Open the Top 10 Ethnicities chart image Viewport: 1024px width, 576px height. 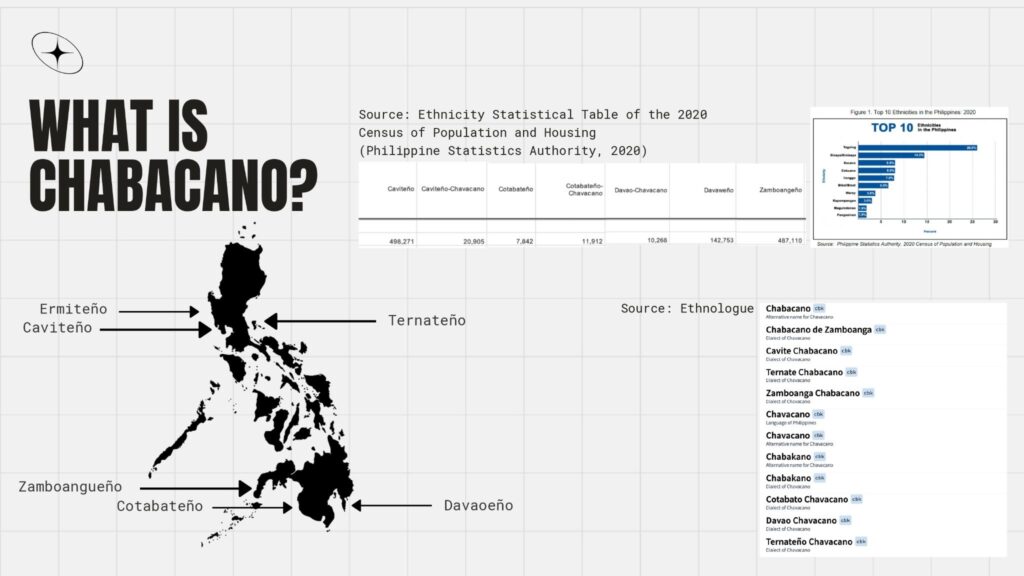pyautogui.click(x=909, y=176)
